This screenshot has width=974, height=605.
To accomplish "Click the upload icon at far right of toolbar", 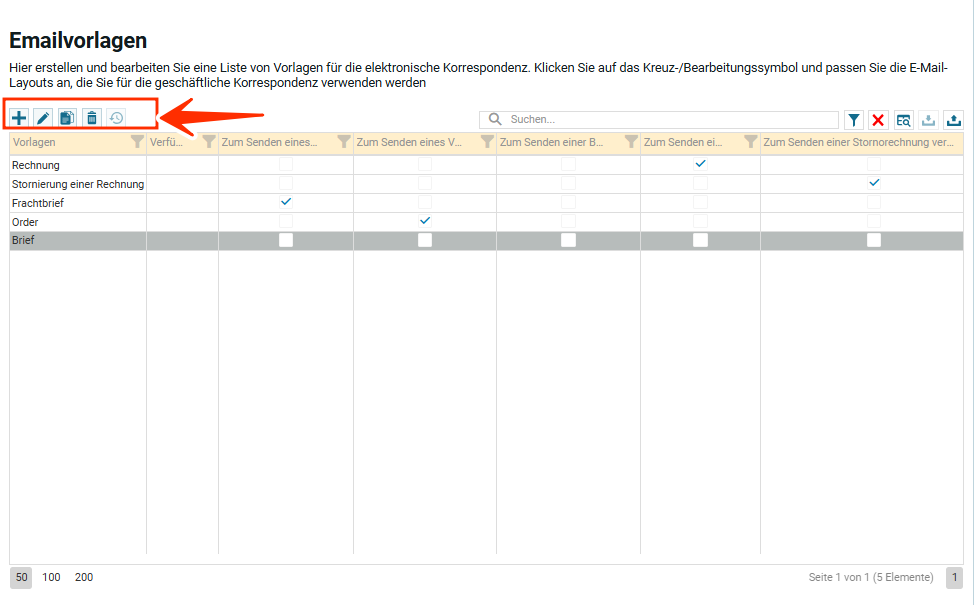I will click(x=953, y=120).
